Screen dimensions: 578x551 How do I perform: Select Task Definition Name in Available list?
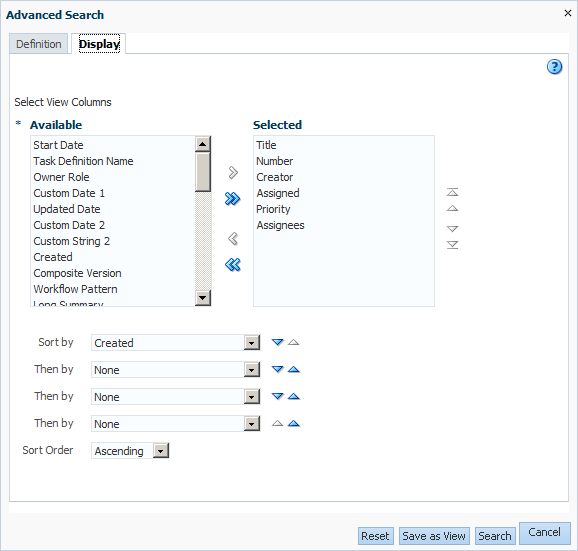click(83, 161)
